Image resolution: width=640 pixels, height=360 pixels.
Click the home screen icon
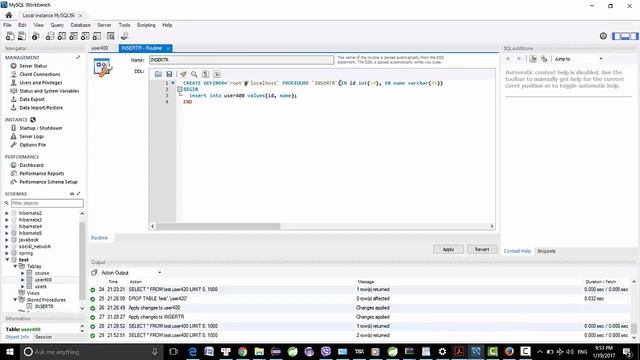tap(9, 15)
